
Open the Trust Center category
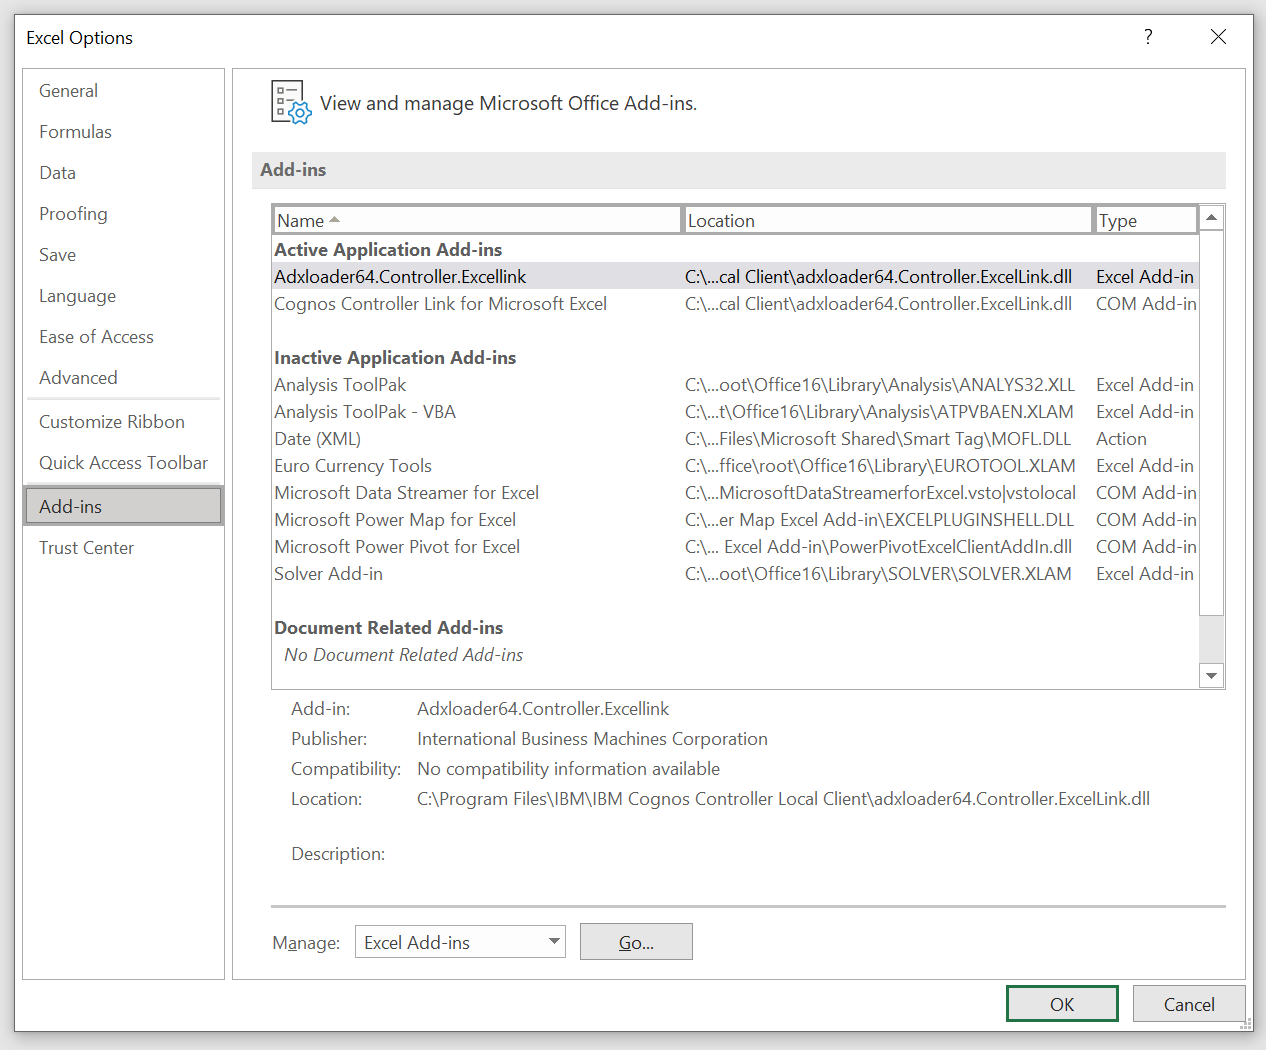click(x=123, y=548)
